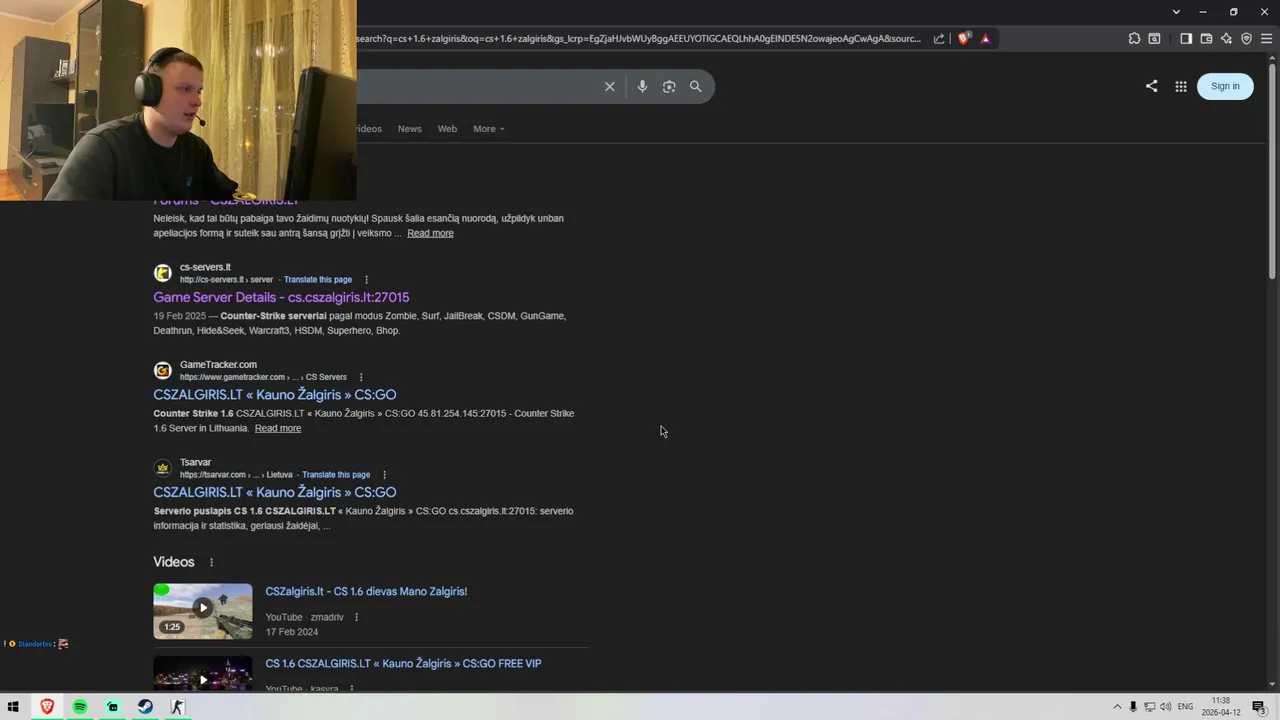Switch to the News search tab
Viewport: 1280px width, 720px height.
[x=409, y=129]
